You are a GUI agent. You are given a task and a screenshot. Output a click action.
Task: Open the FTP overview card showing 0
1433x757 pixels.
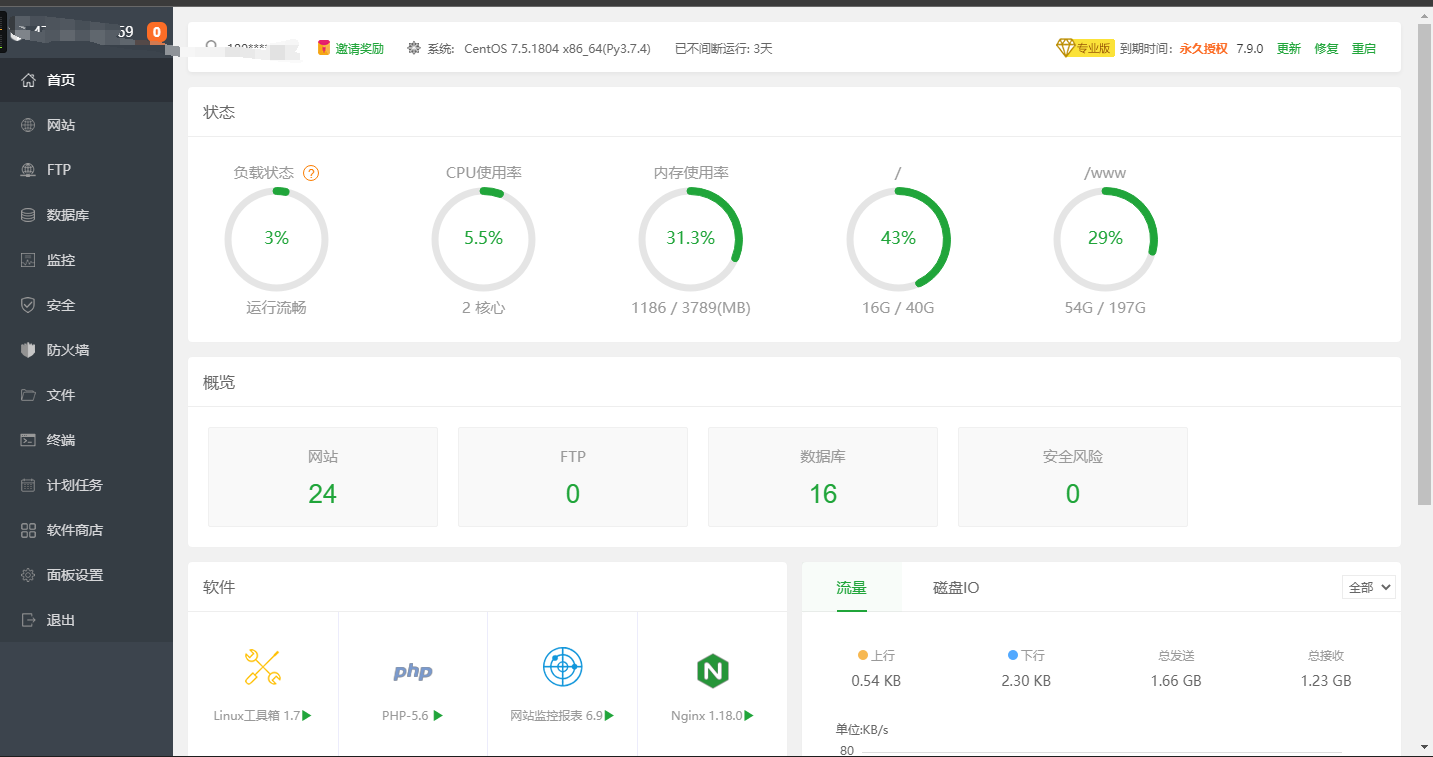(573, 477)
